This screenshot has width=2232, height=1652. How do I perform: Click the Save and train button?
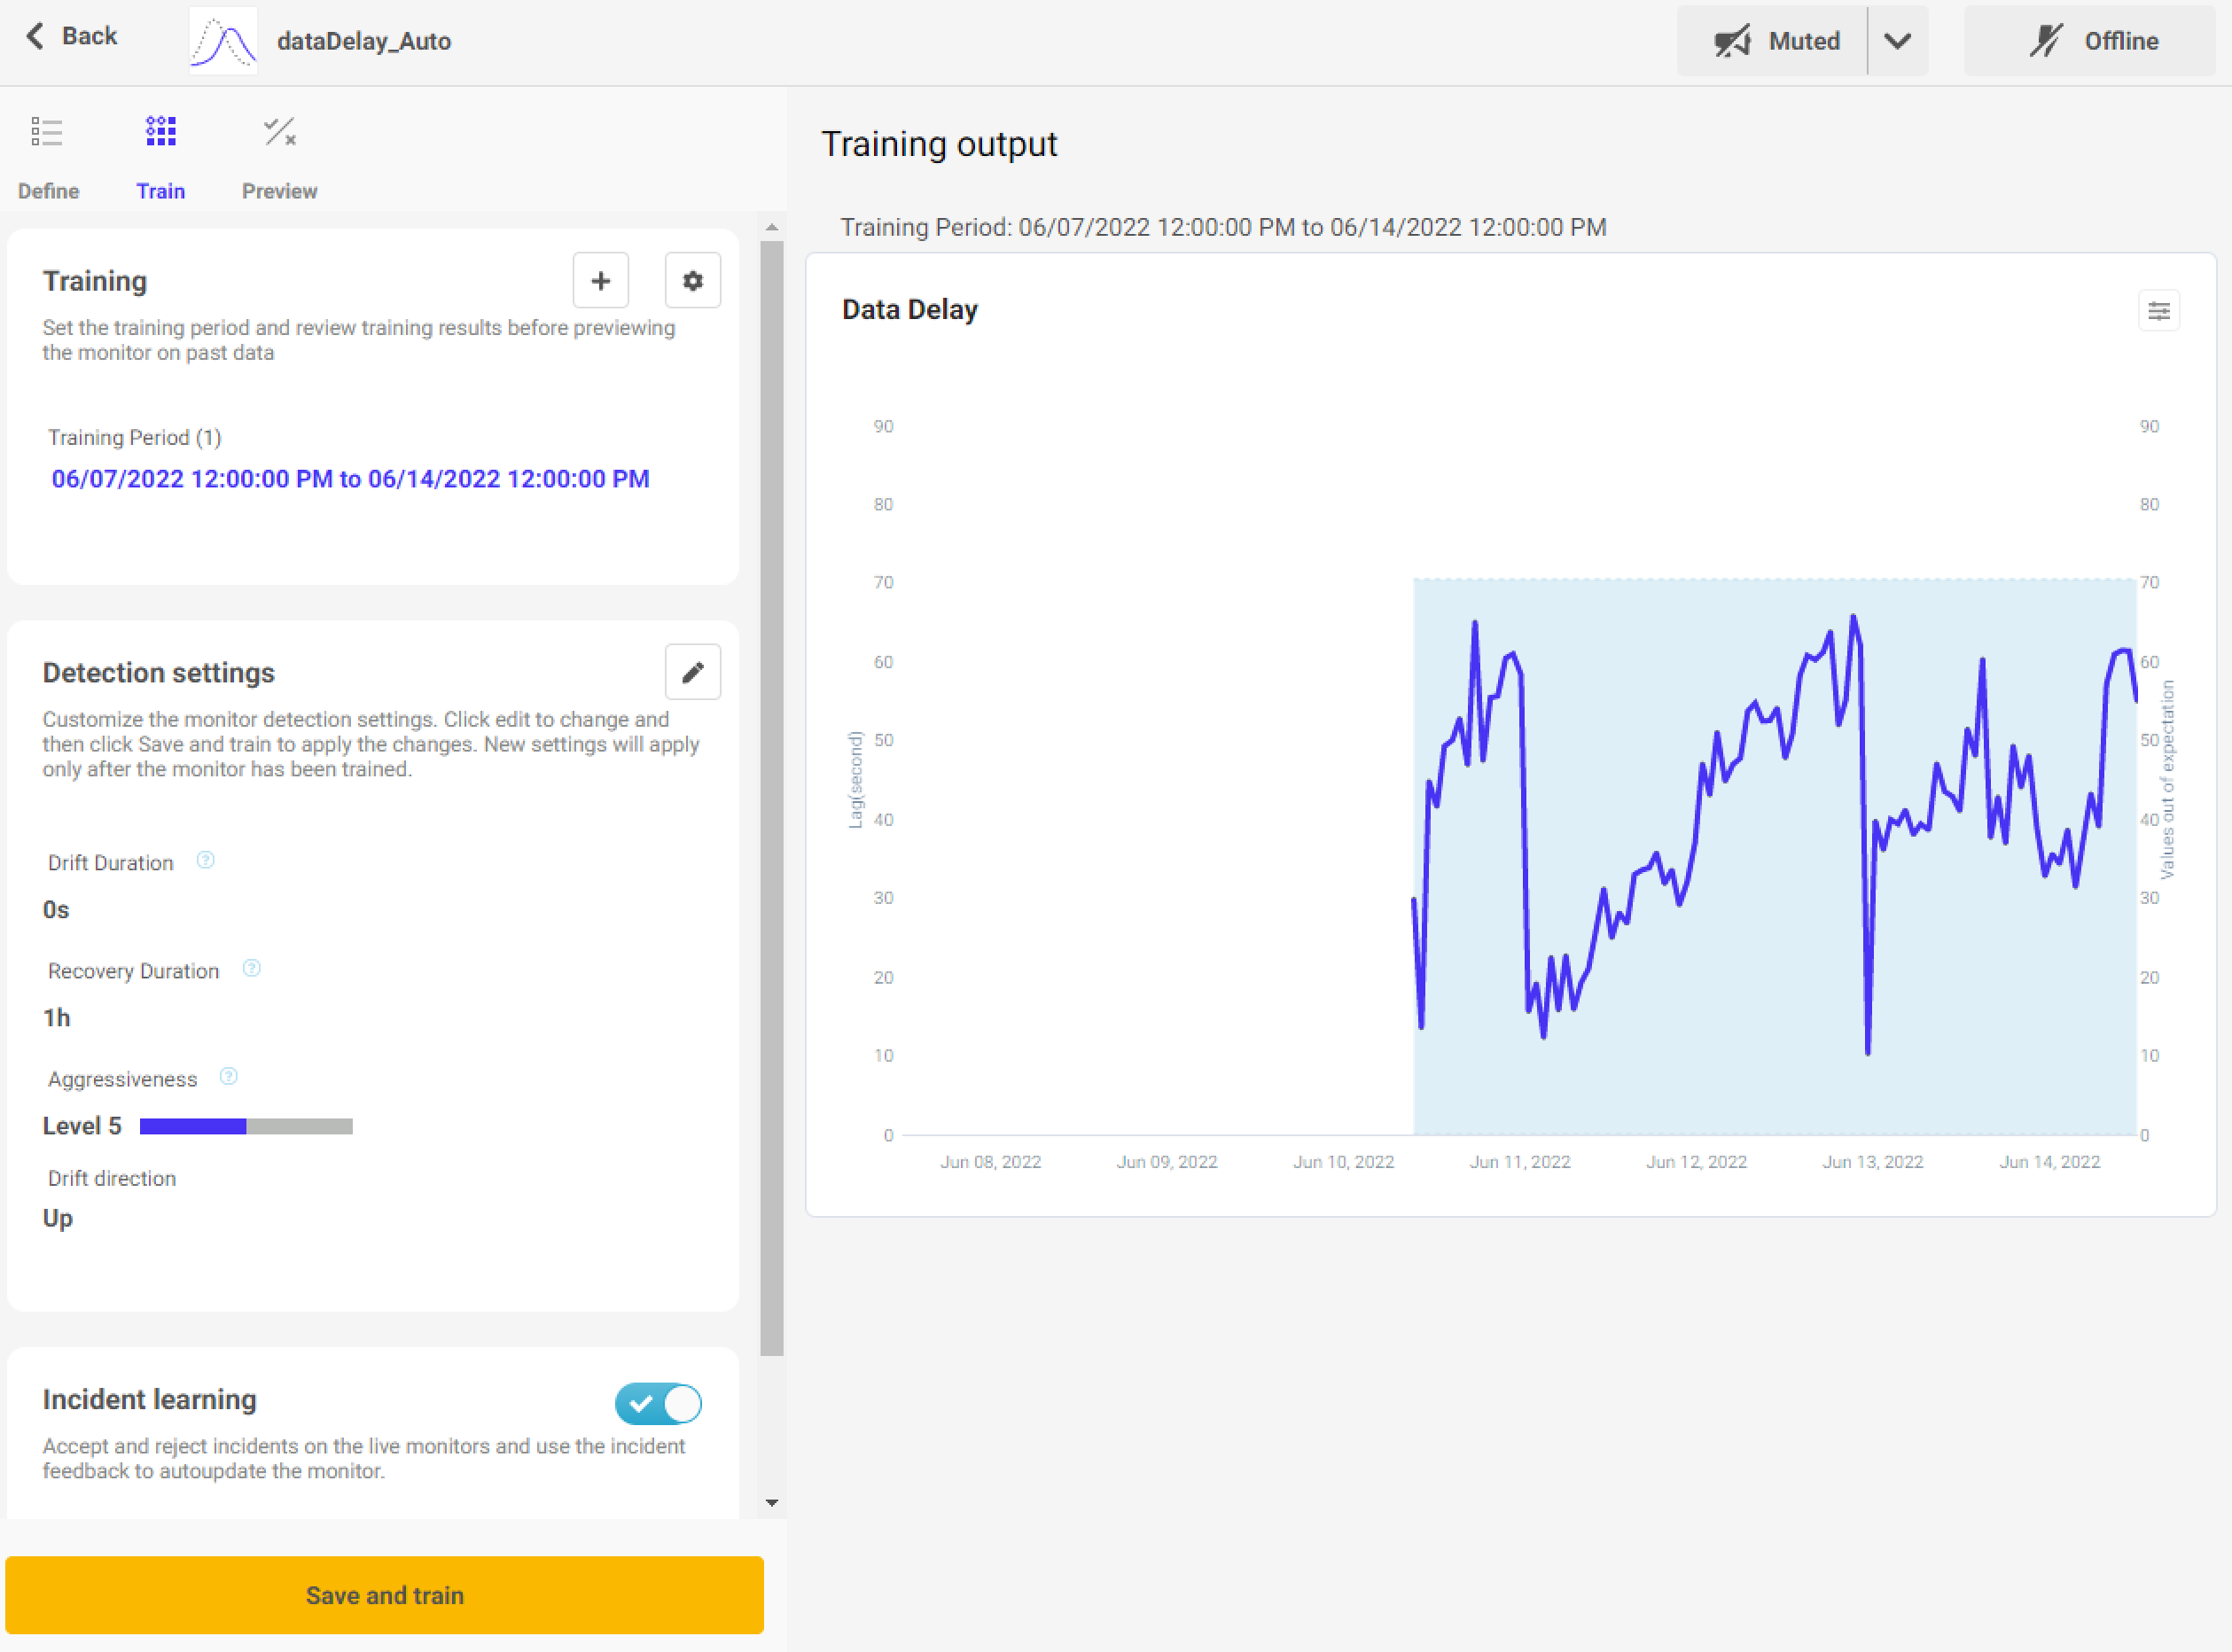[384, 1595]
